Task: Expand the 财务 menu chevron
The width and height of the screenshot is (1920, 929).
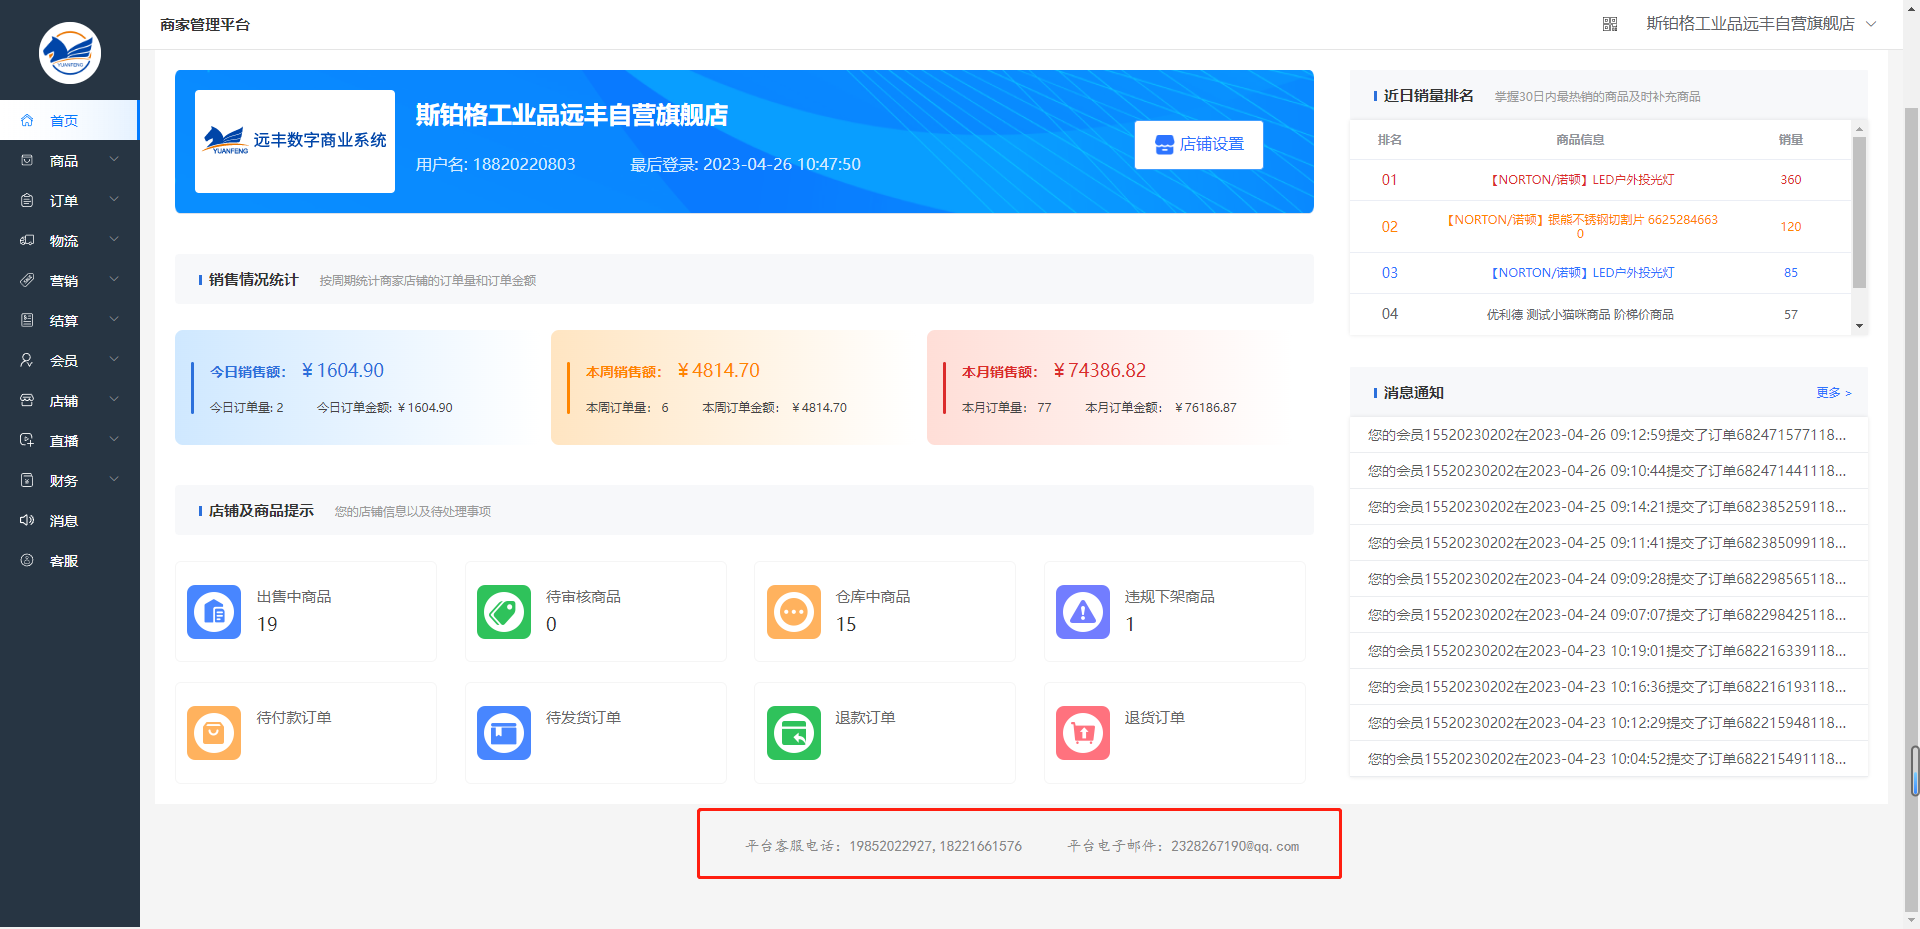Action: coord(114,479)
